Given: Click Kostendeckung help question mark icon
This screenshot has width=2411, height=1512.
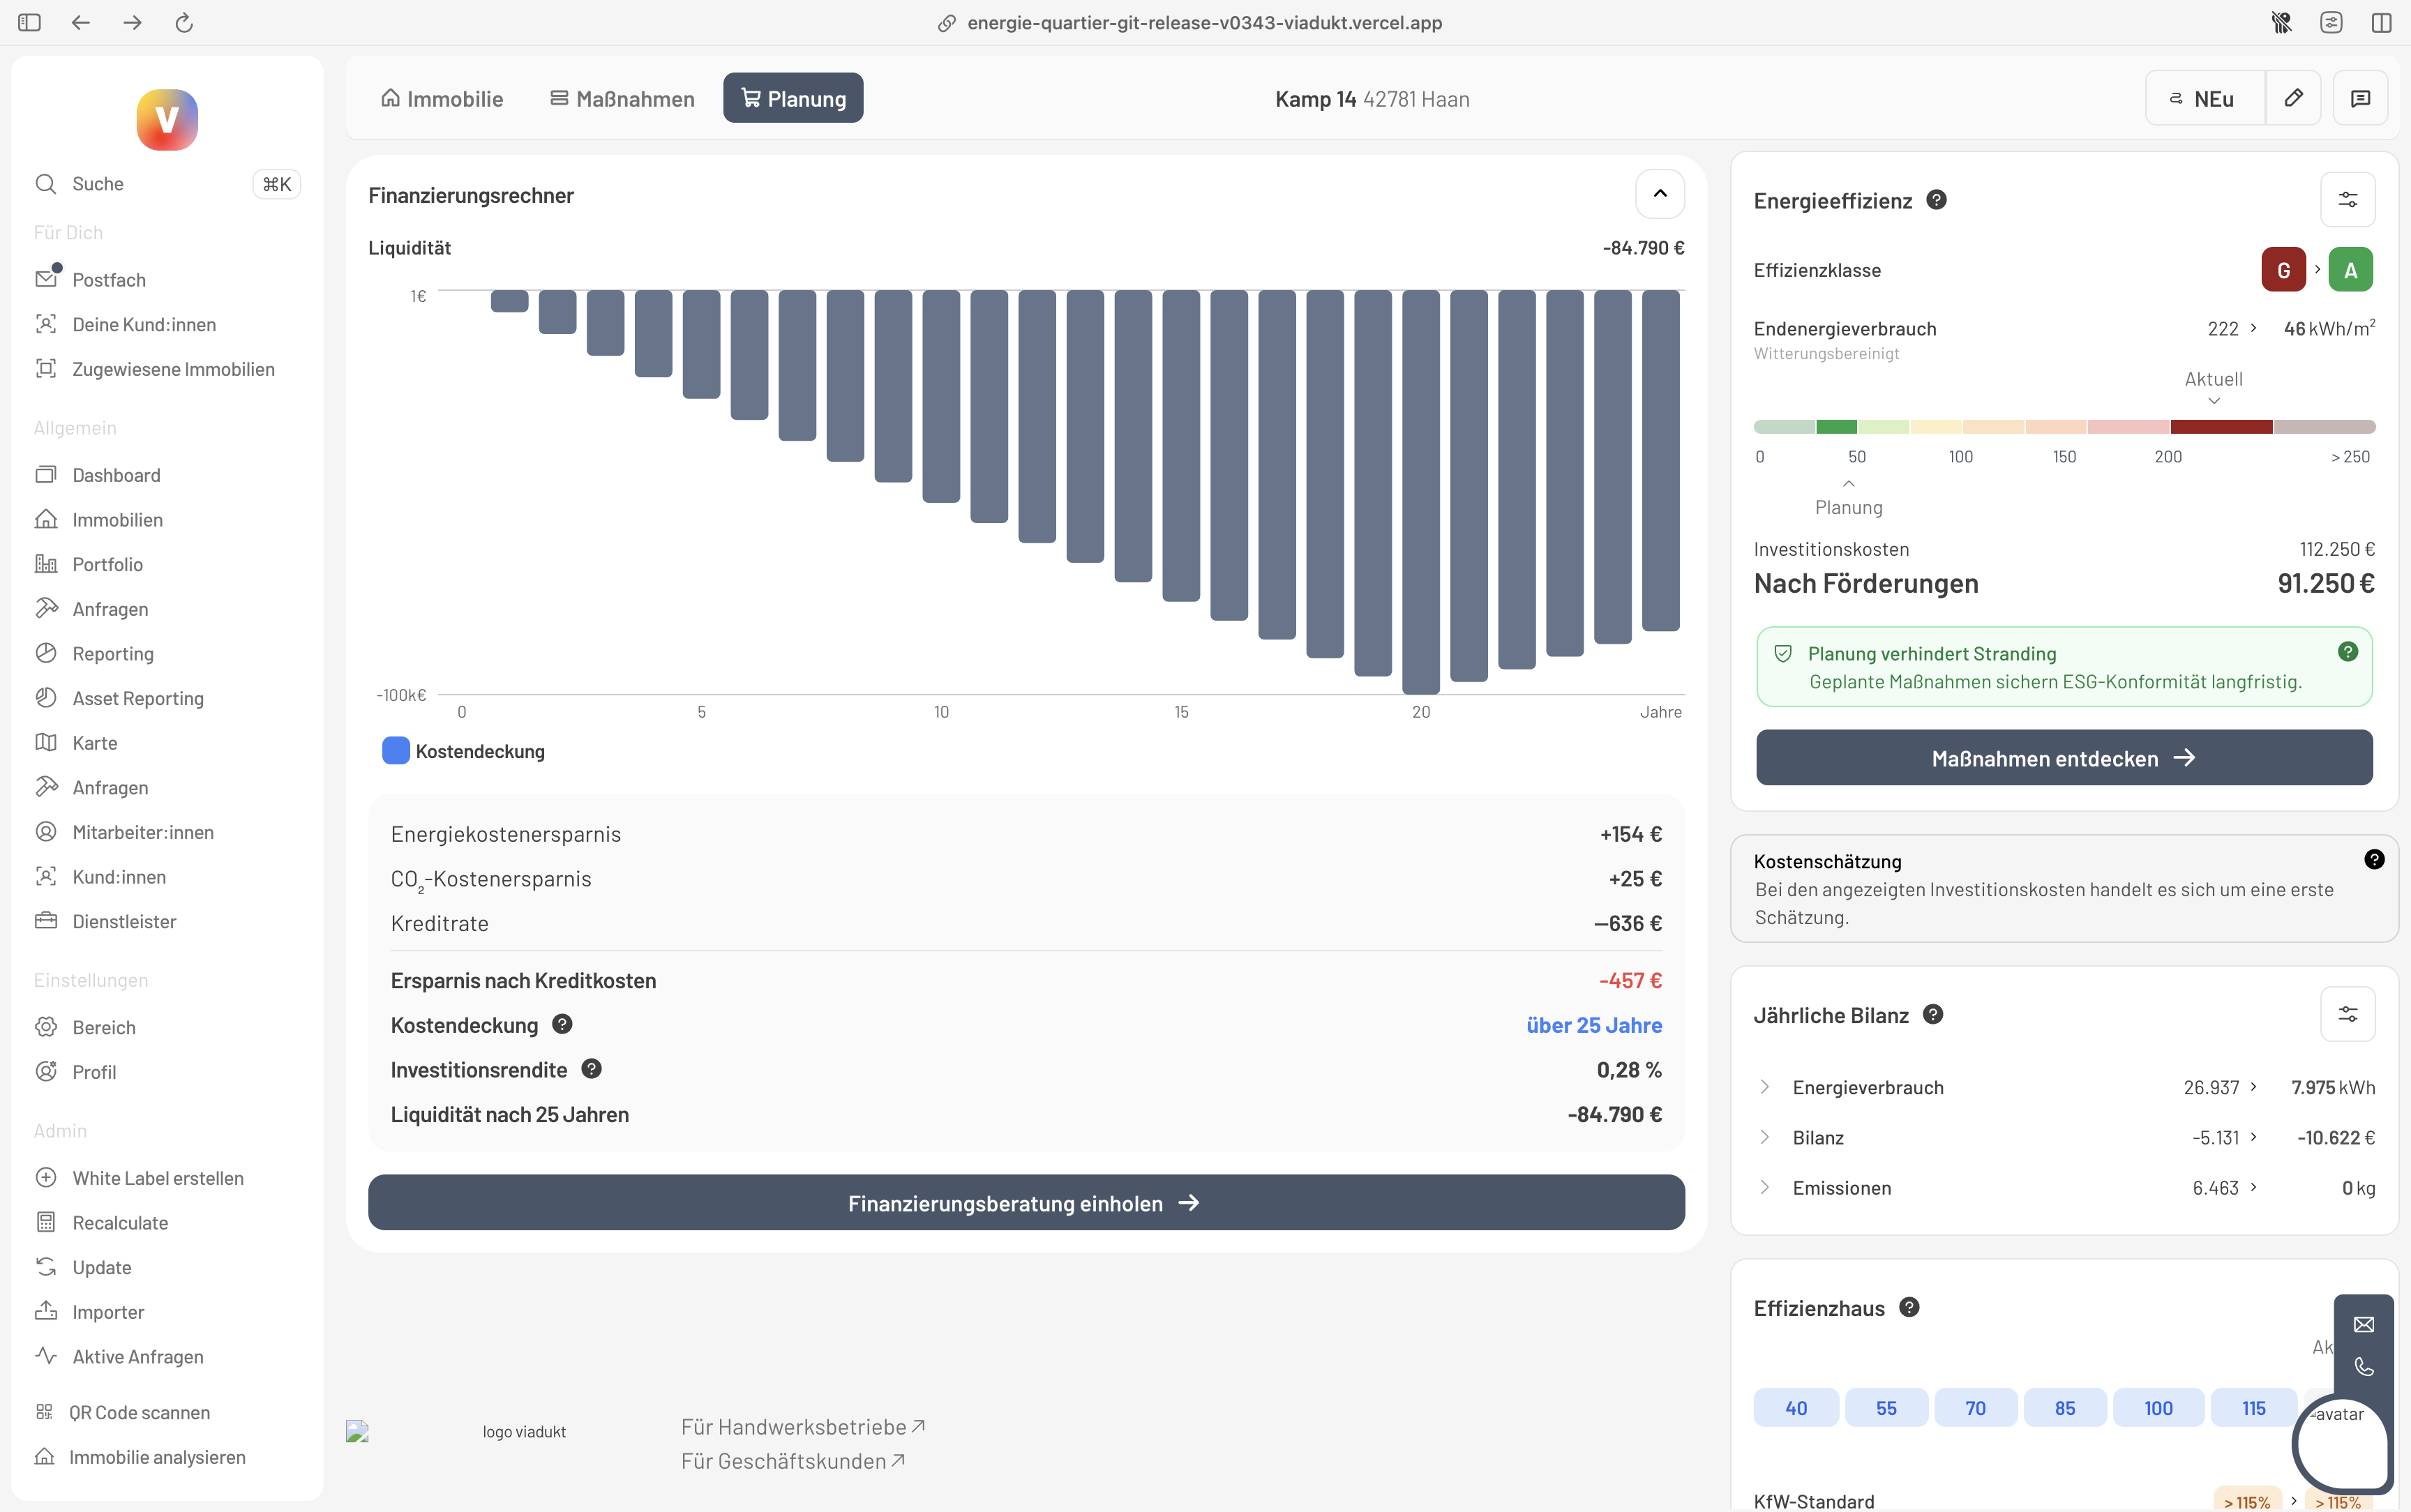Looking at the screenshot, I should pyautogui.click(x=562, y=1024).
